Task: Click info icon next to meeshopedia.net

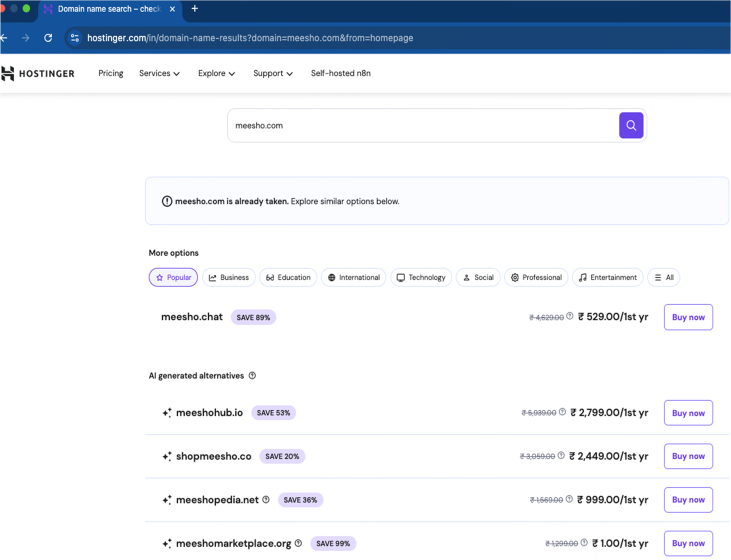Action: pos(266,499)
